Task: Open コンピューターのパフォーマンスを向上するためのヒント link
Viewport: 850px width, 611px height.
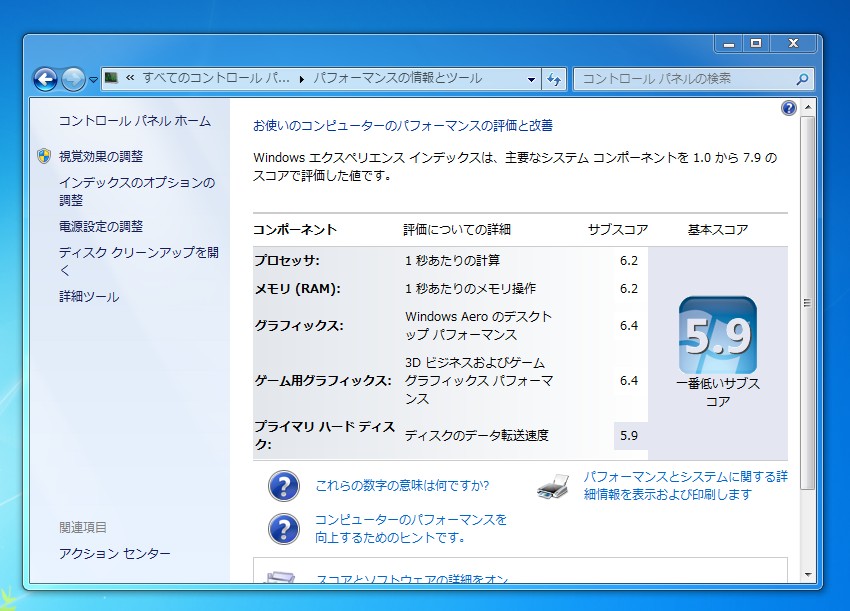Action: (x=410, y=529)
